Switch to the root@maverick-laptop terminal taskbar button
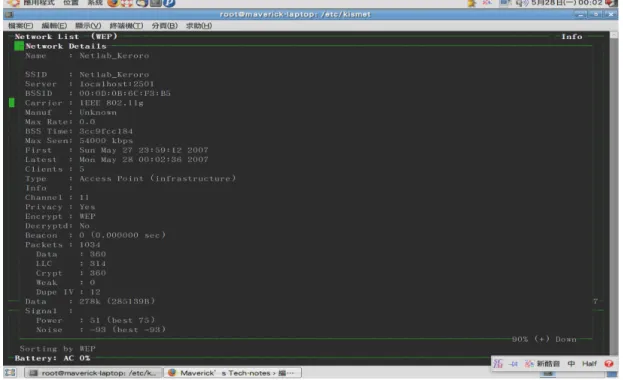This screenshot has width=623, height=380. [x=93, y=373]
